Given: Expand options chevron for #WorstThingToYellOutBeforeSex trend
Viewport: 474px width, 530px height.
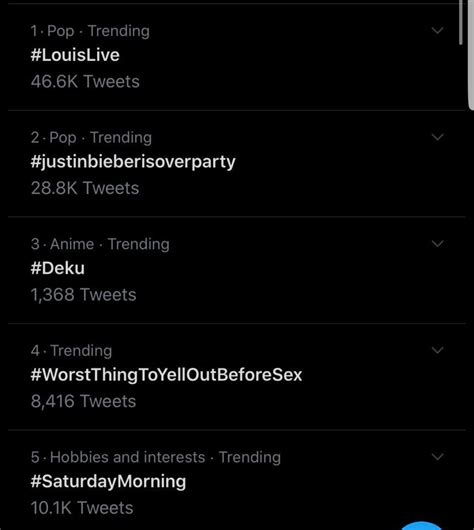Looking at the screenshot, I should click(x=437, y=350).
